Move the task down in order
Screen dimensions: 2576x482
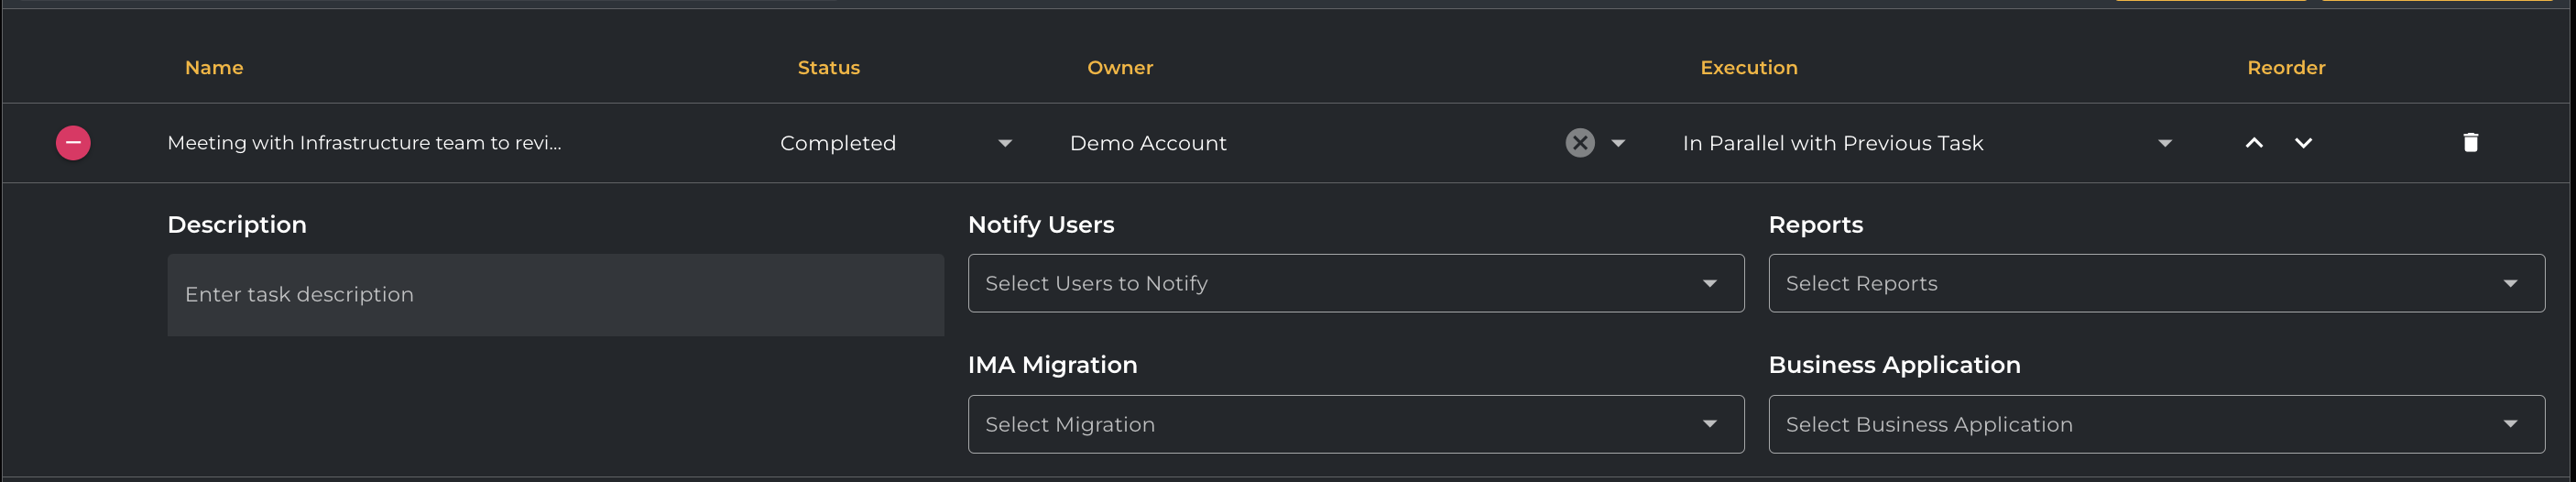(2302, 143)
